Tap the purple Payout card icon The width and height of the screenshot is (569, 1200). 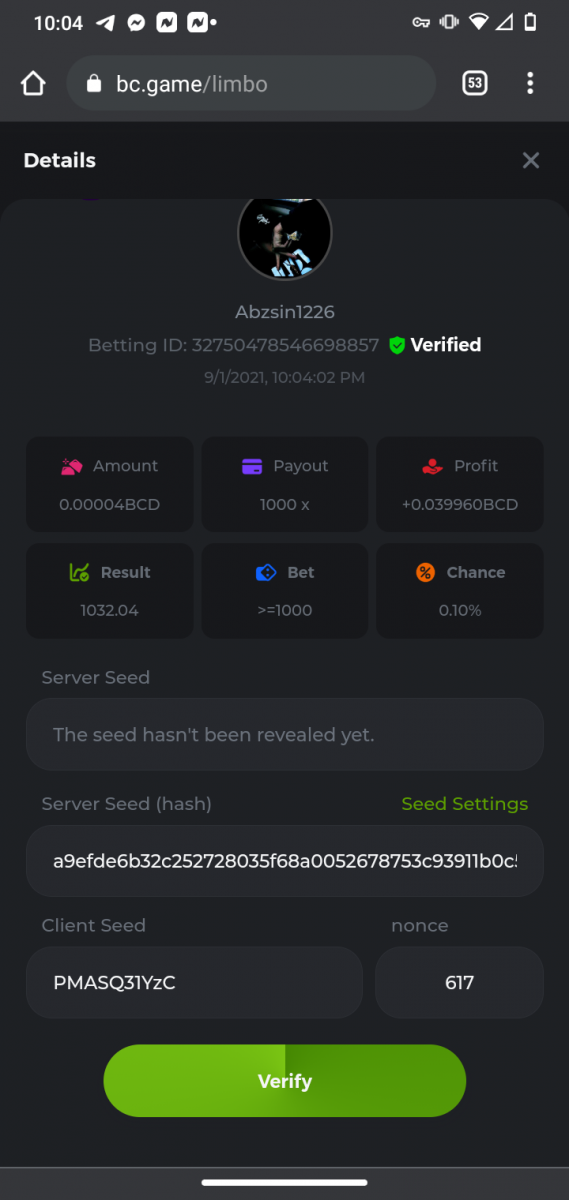click(252, 466)
